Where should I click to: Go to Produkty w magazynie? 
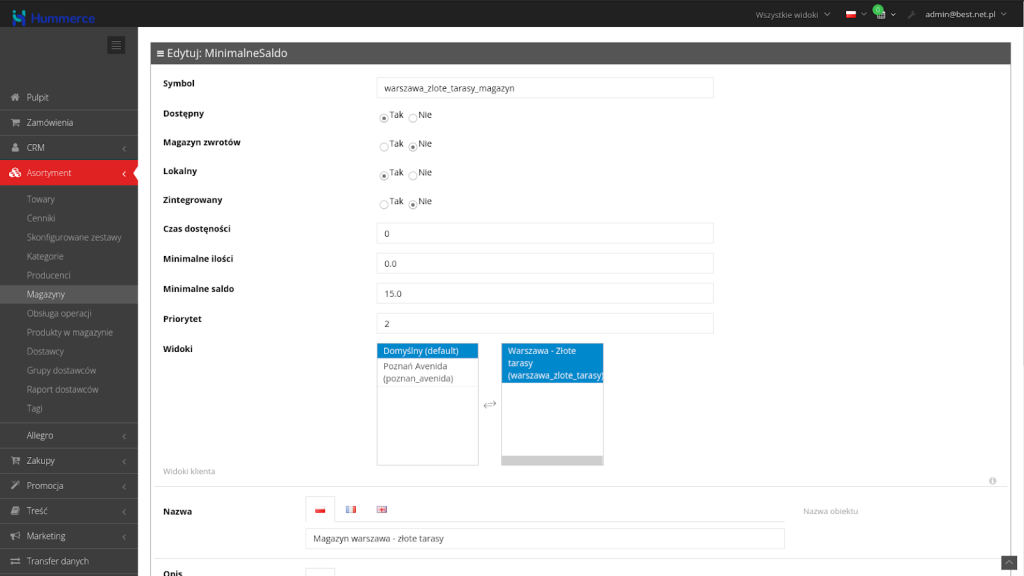(70, 332)
